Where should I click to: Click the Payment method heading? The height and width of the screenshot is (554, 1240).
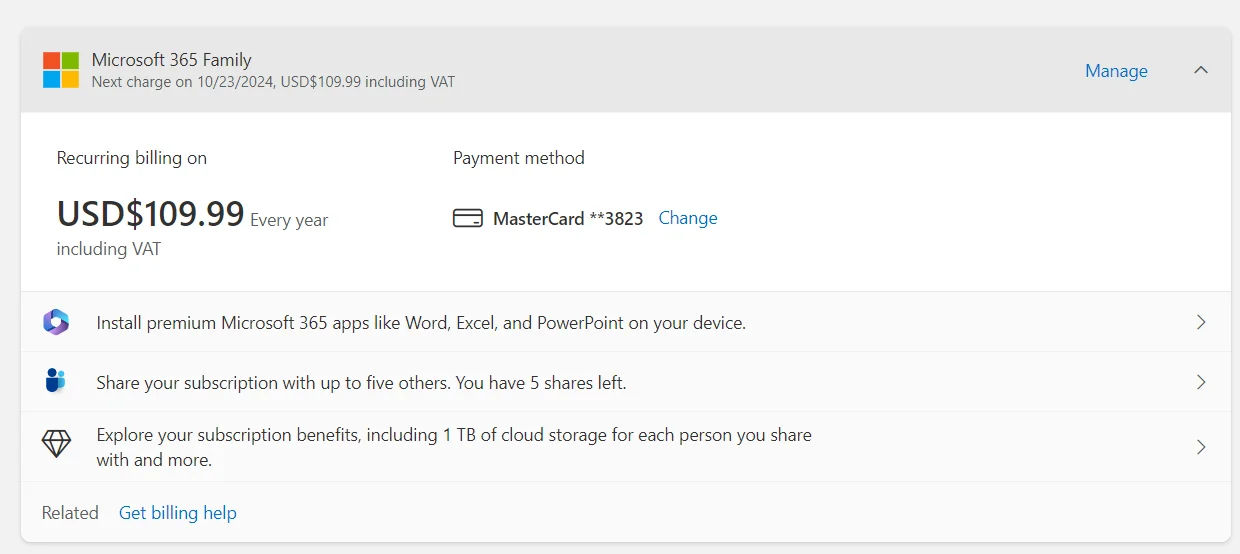pyautogui.click(x=519, y=158)
